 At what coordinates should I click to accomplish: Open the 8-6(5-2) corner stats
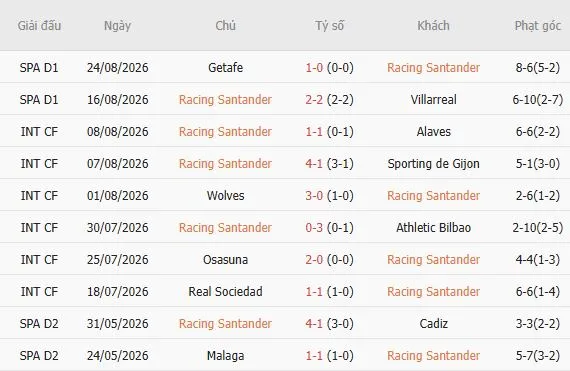[x=538, y=68]
